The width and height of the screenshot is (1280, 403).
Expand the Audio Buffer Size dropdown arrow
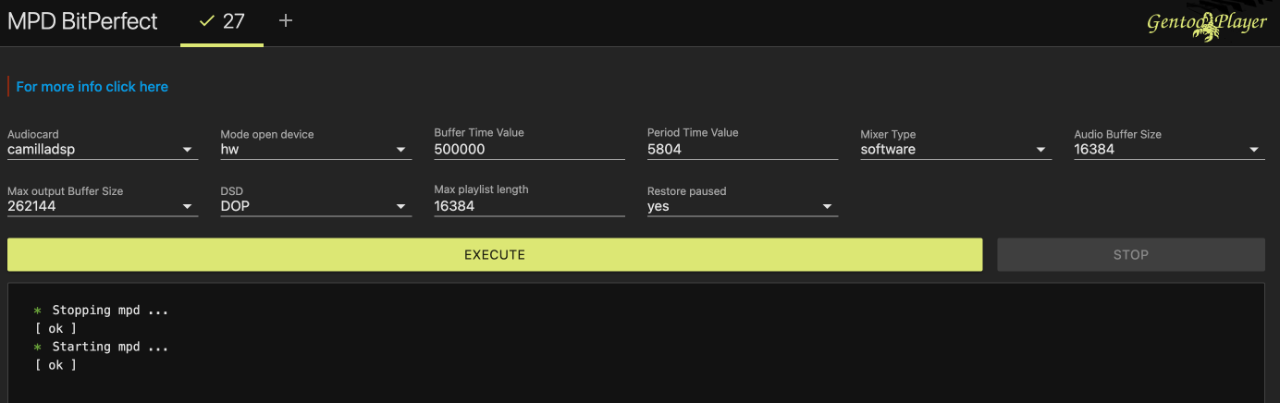pyautogui.click(x=1255, y=150)
